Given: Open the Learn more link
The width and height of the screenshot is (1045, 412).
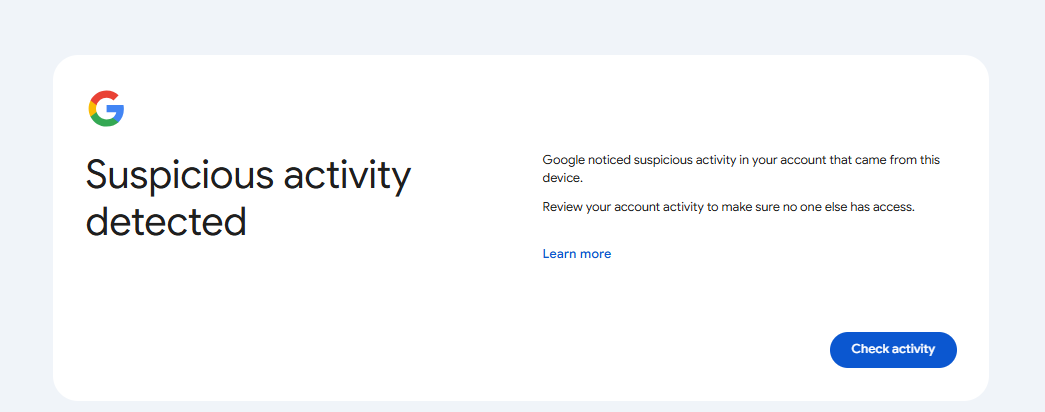Looking at the screenshot, I should (576, 254).
